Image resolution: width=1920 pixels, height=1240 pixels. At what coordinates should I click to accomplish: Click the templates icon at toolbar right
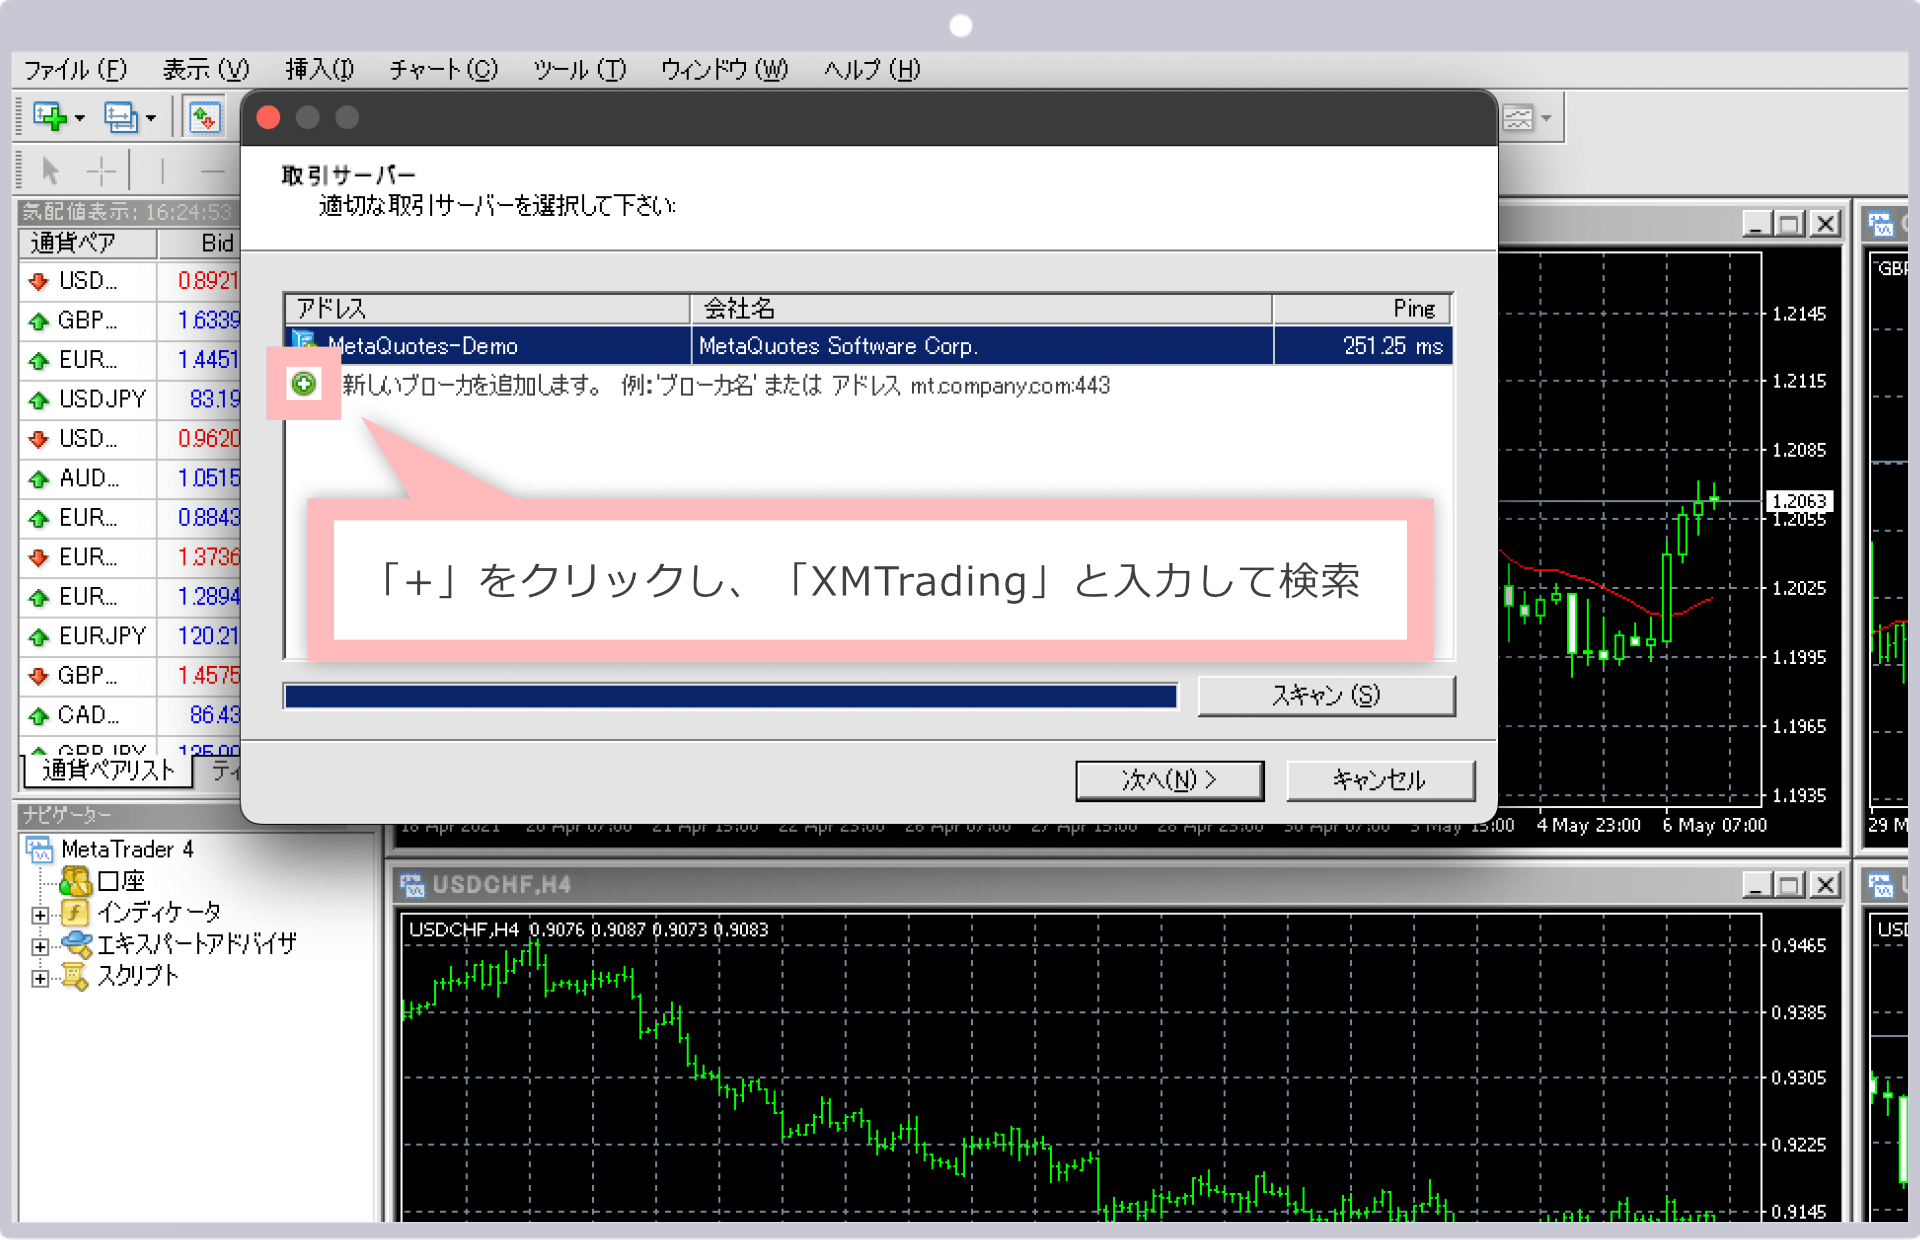tap(1518, 118)
